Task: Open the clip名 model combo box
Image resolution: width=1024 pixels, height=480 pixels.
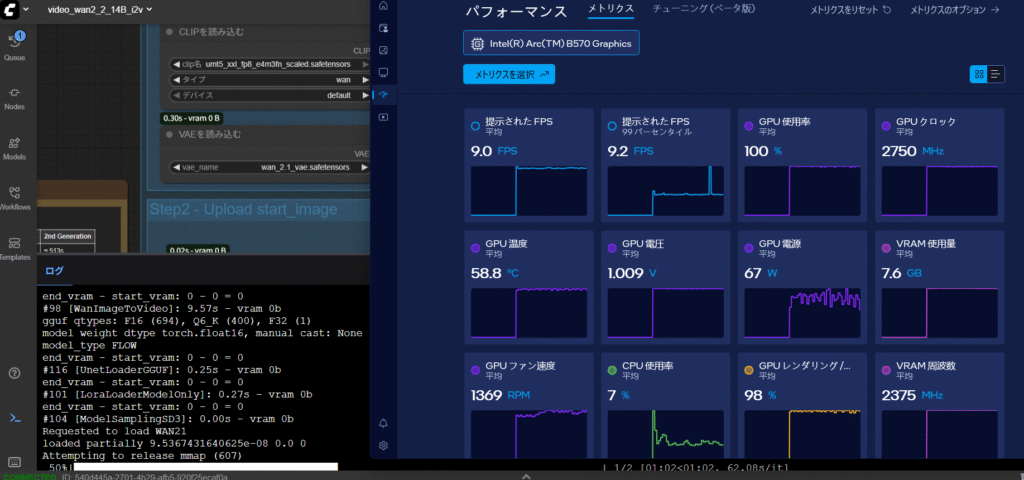Action: (x=270, y=64)
